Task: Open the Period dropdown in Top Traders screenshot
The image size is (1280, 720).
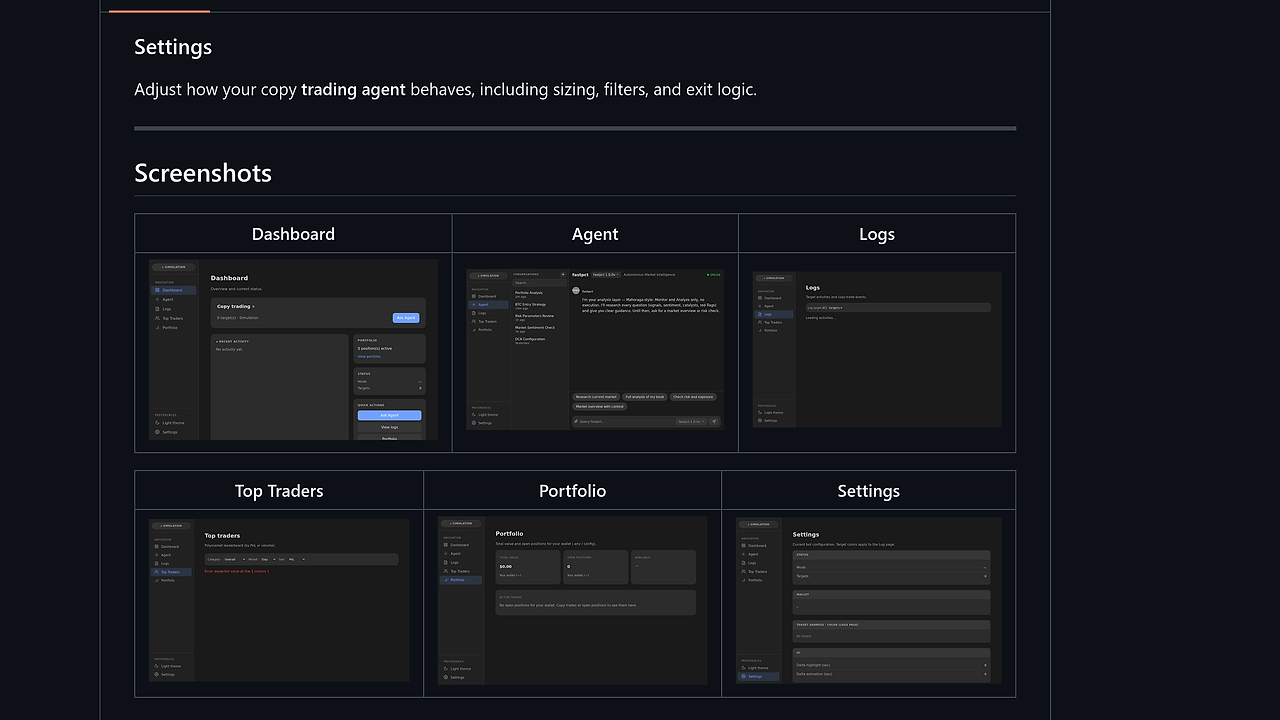Action: 268,559
